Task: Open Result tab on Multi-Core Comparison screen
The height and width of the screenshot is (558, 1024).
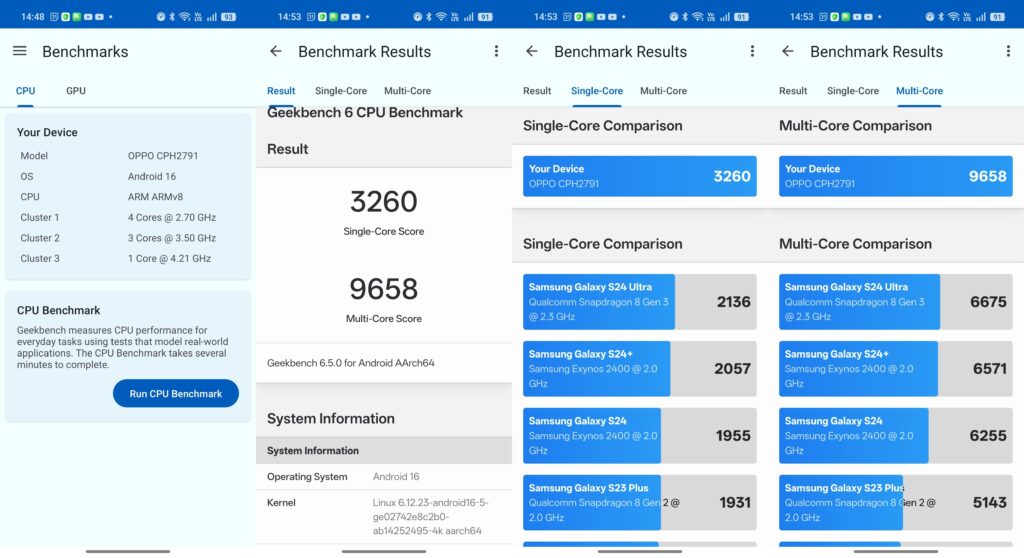Action: [793, 91]
